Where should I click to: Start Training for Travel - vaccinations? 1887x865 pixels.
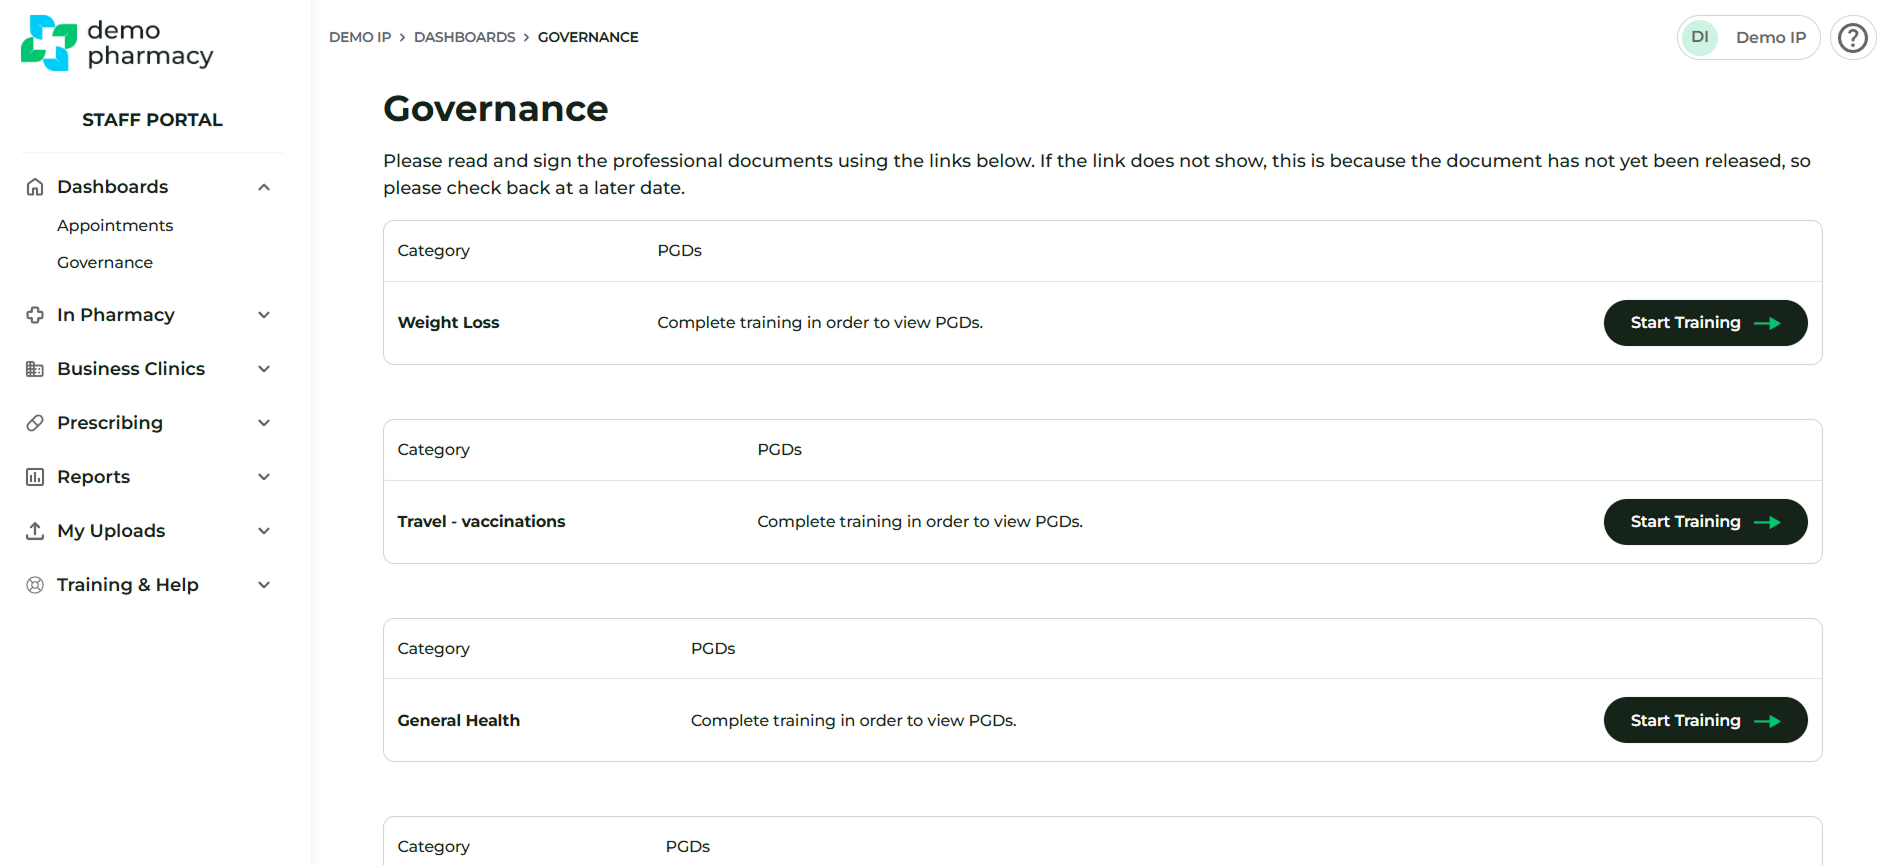[x=1704, y=522]
